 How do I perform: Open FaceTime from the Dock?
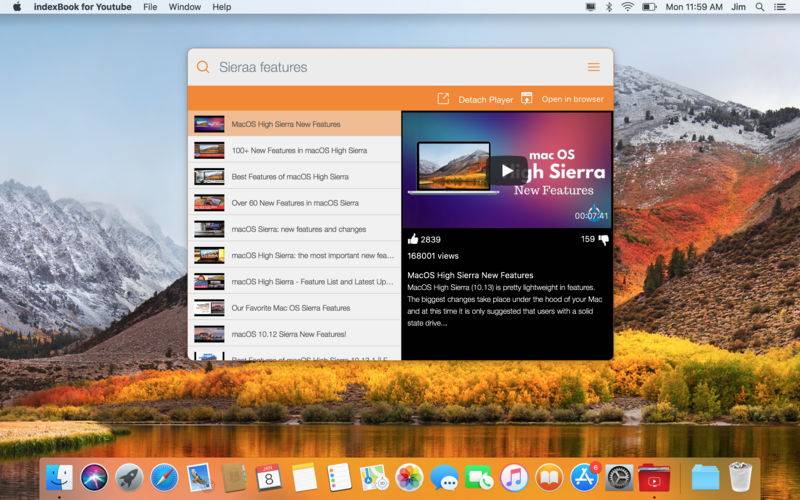pyautogui.click(x=479, y=478)
